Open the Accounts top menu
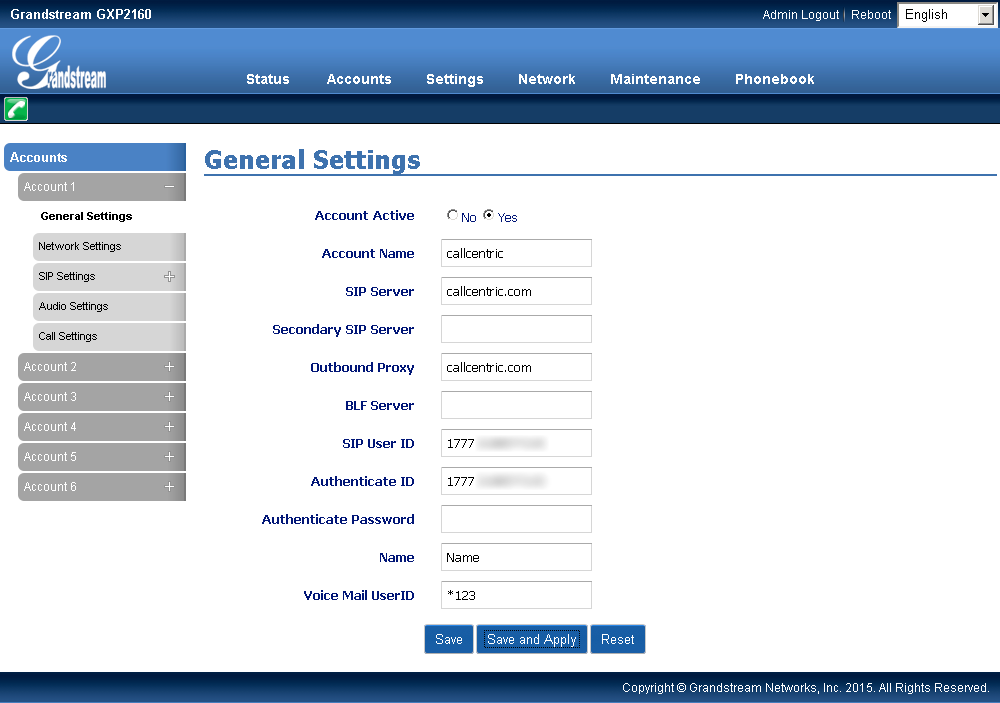Image resolution: width=1000 pixels, height=703 pixels. [x=359, y=79]
